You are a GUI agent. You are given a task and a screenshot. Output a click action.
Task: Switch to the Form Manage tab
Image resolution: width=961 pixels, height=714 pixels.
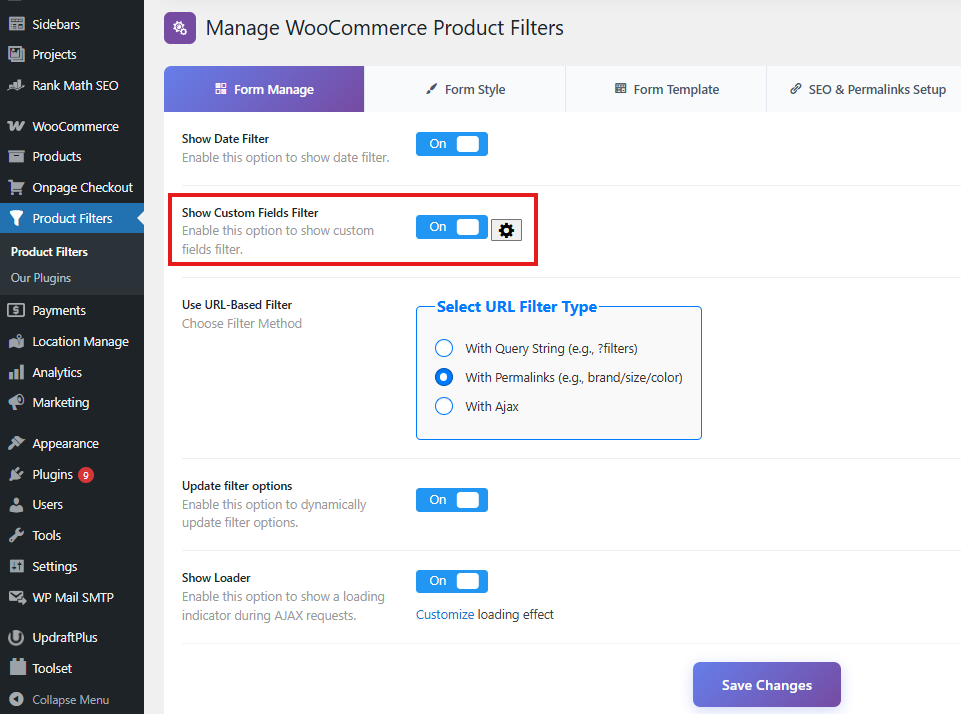(264, 89)
